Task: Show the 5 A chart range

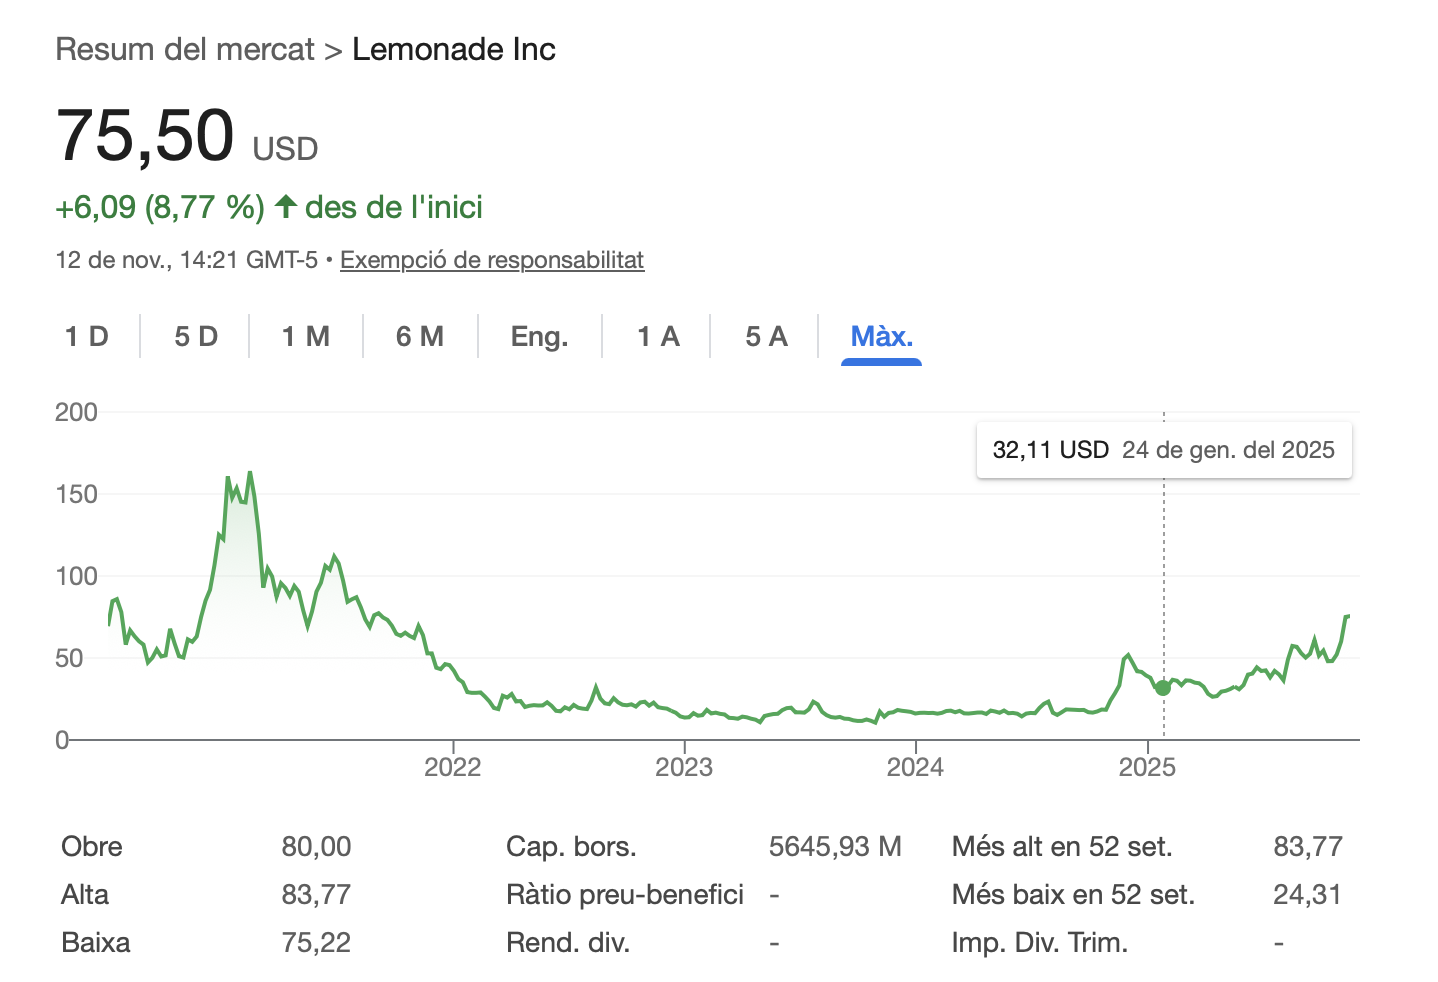Action: click(766, 336)
